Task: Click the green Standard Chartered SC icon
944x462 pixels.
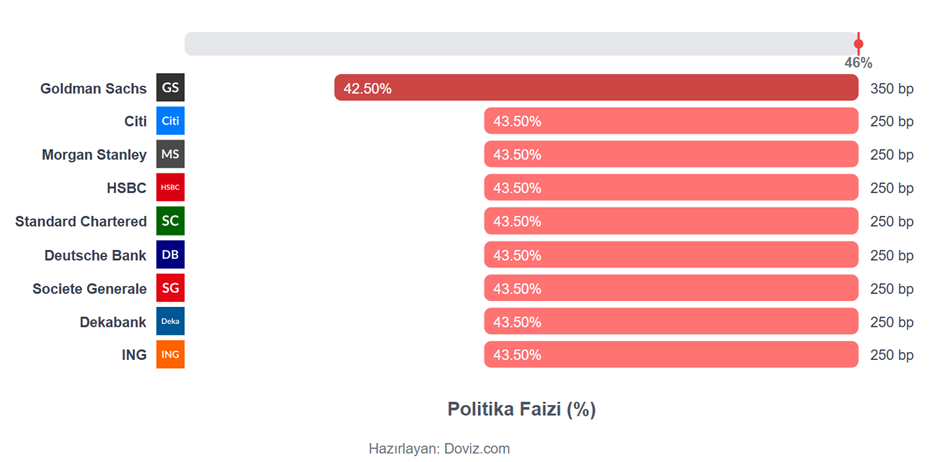Action: (x=170, y=221)
